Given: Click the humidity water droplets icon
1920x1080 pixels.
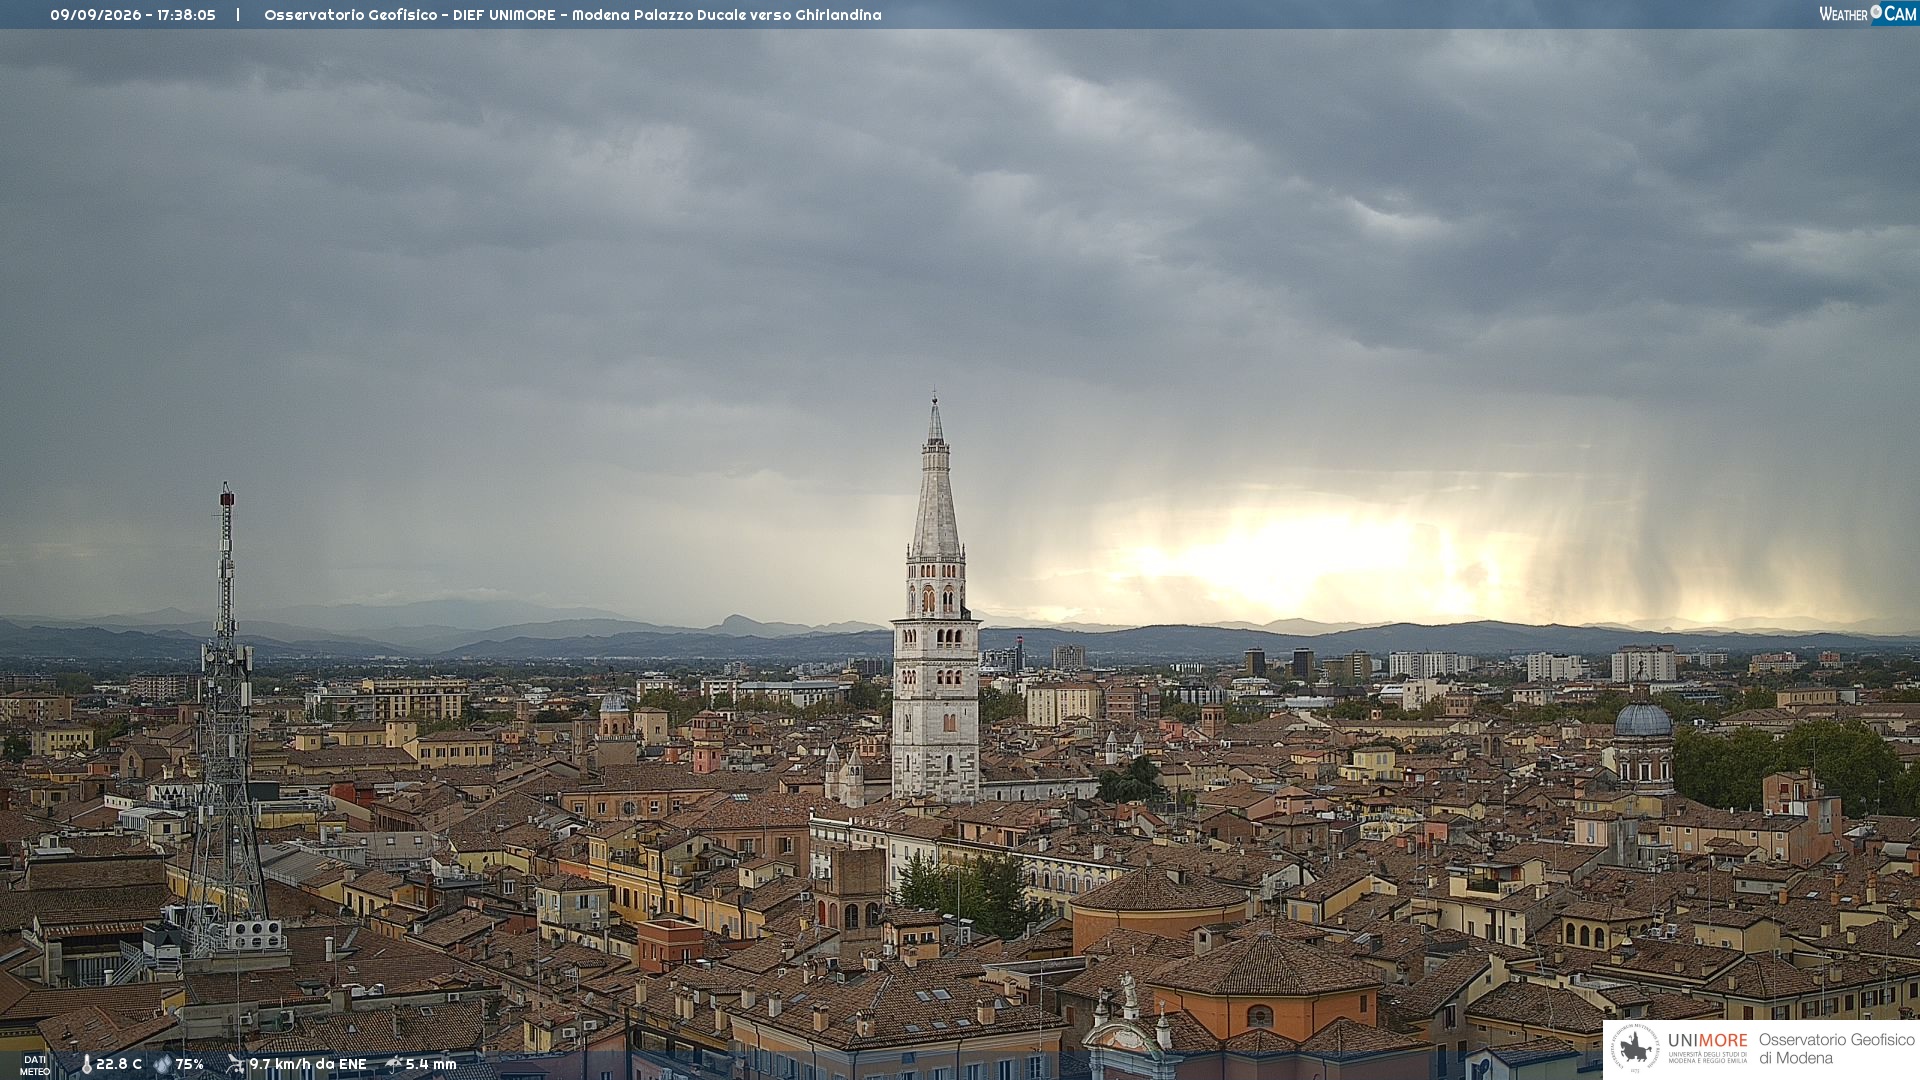Looking at the screenshot, I should tap(162, 1065).
